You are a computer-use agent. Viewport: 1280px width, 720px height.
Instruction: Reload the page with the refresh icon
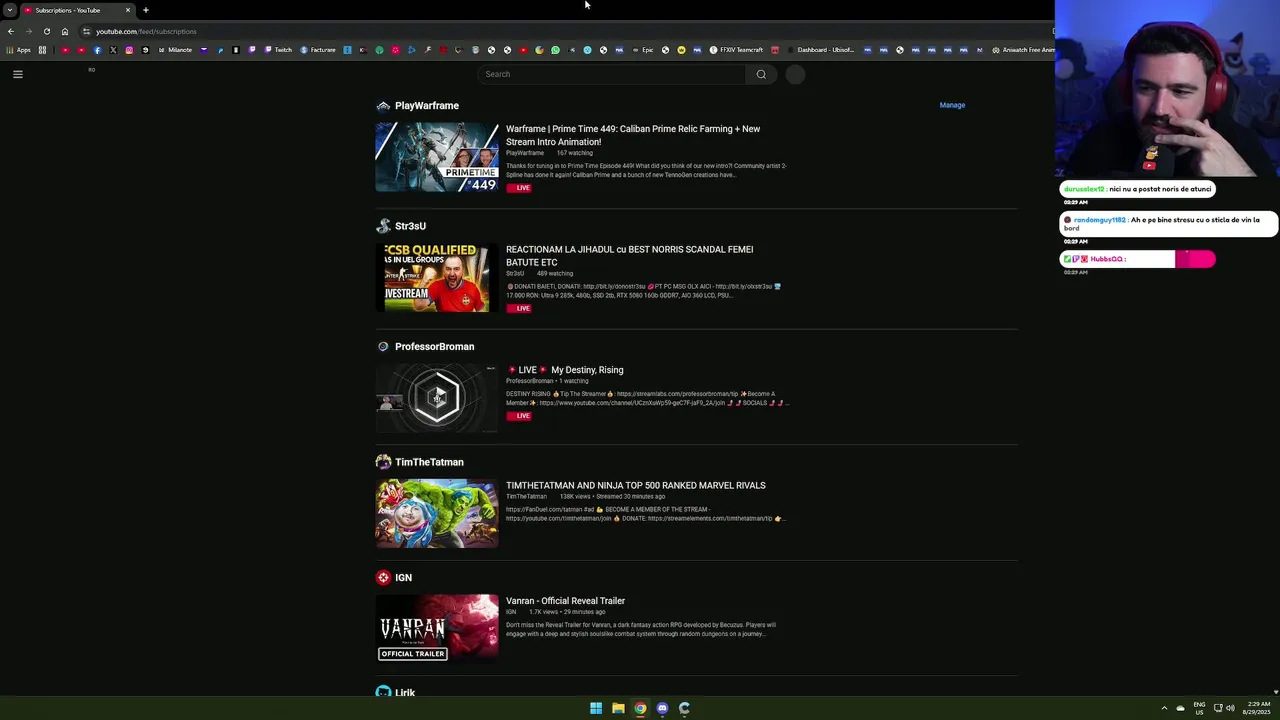click(x=46, y=31)
